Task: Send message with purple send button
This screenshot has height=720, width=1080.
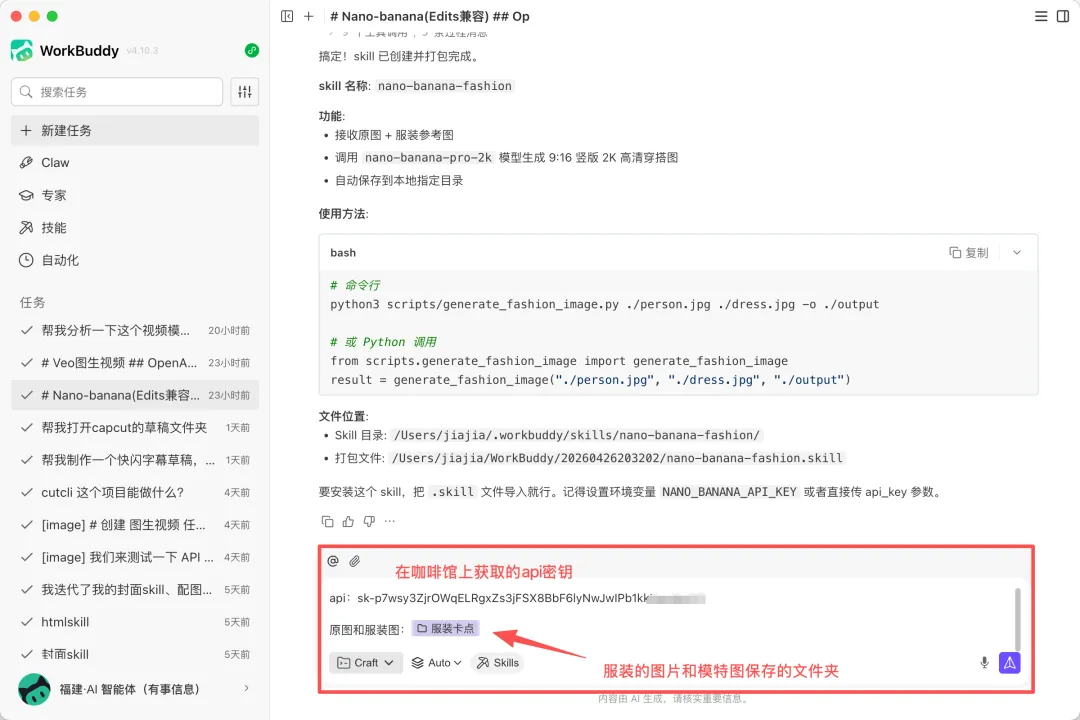Action: (x=1010, y=663)
